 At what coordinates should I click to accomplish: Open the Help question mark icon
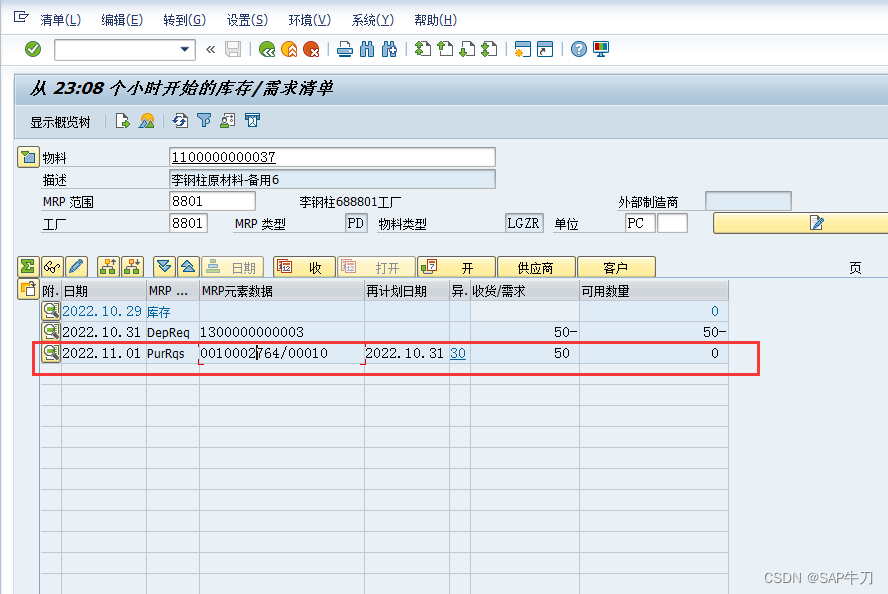(578, 49)
